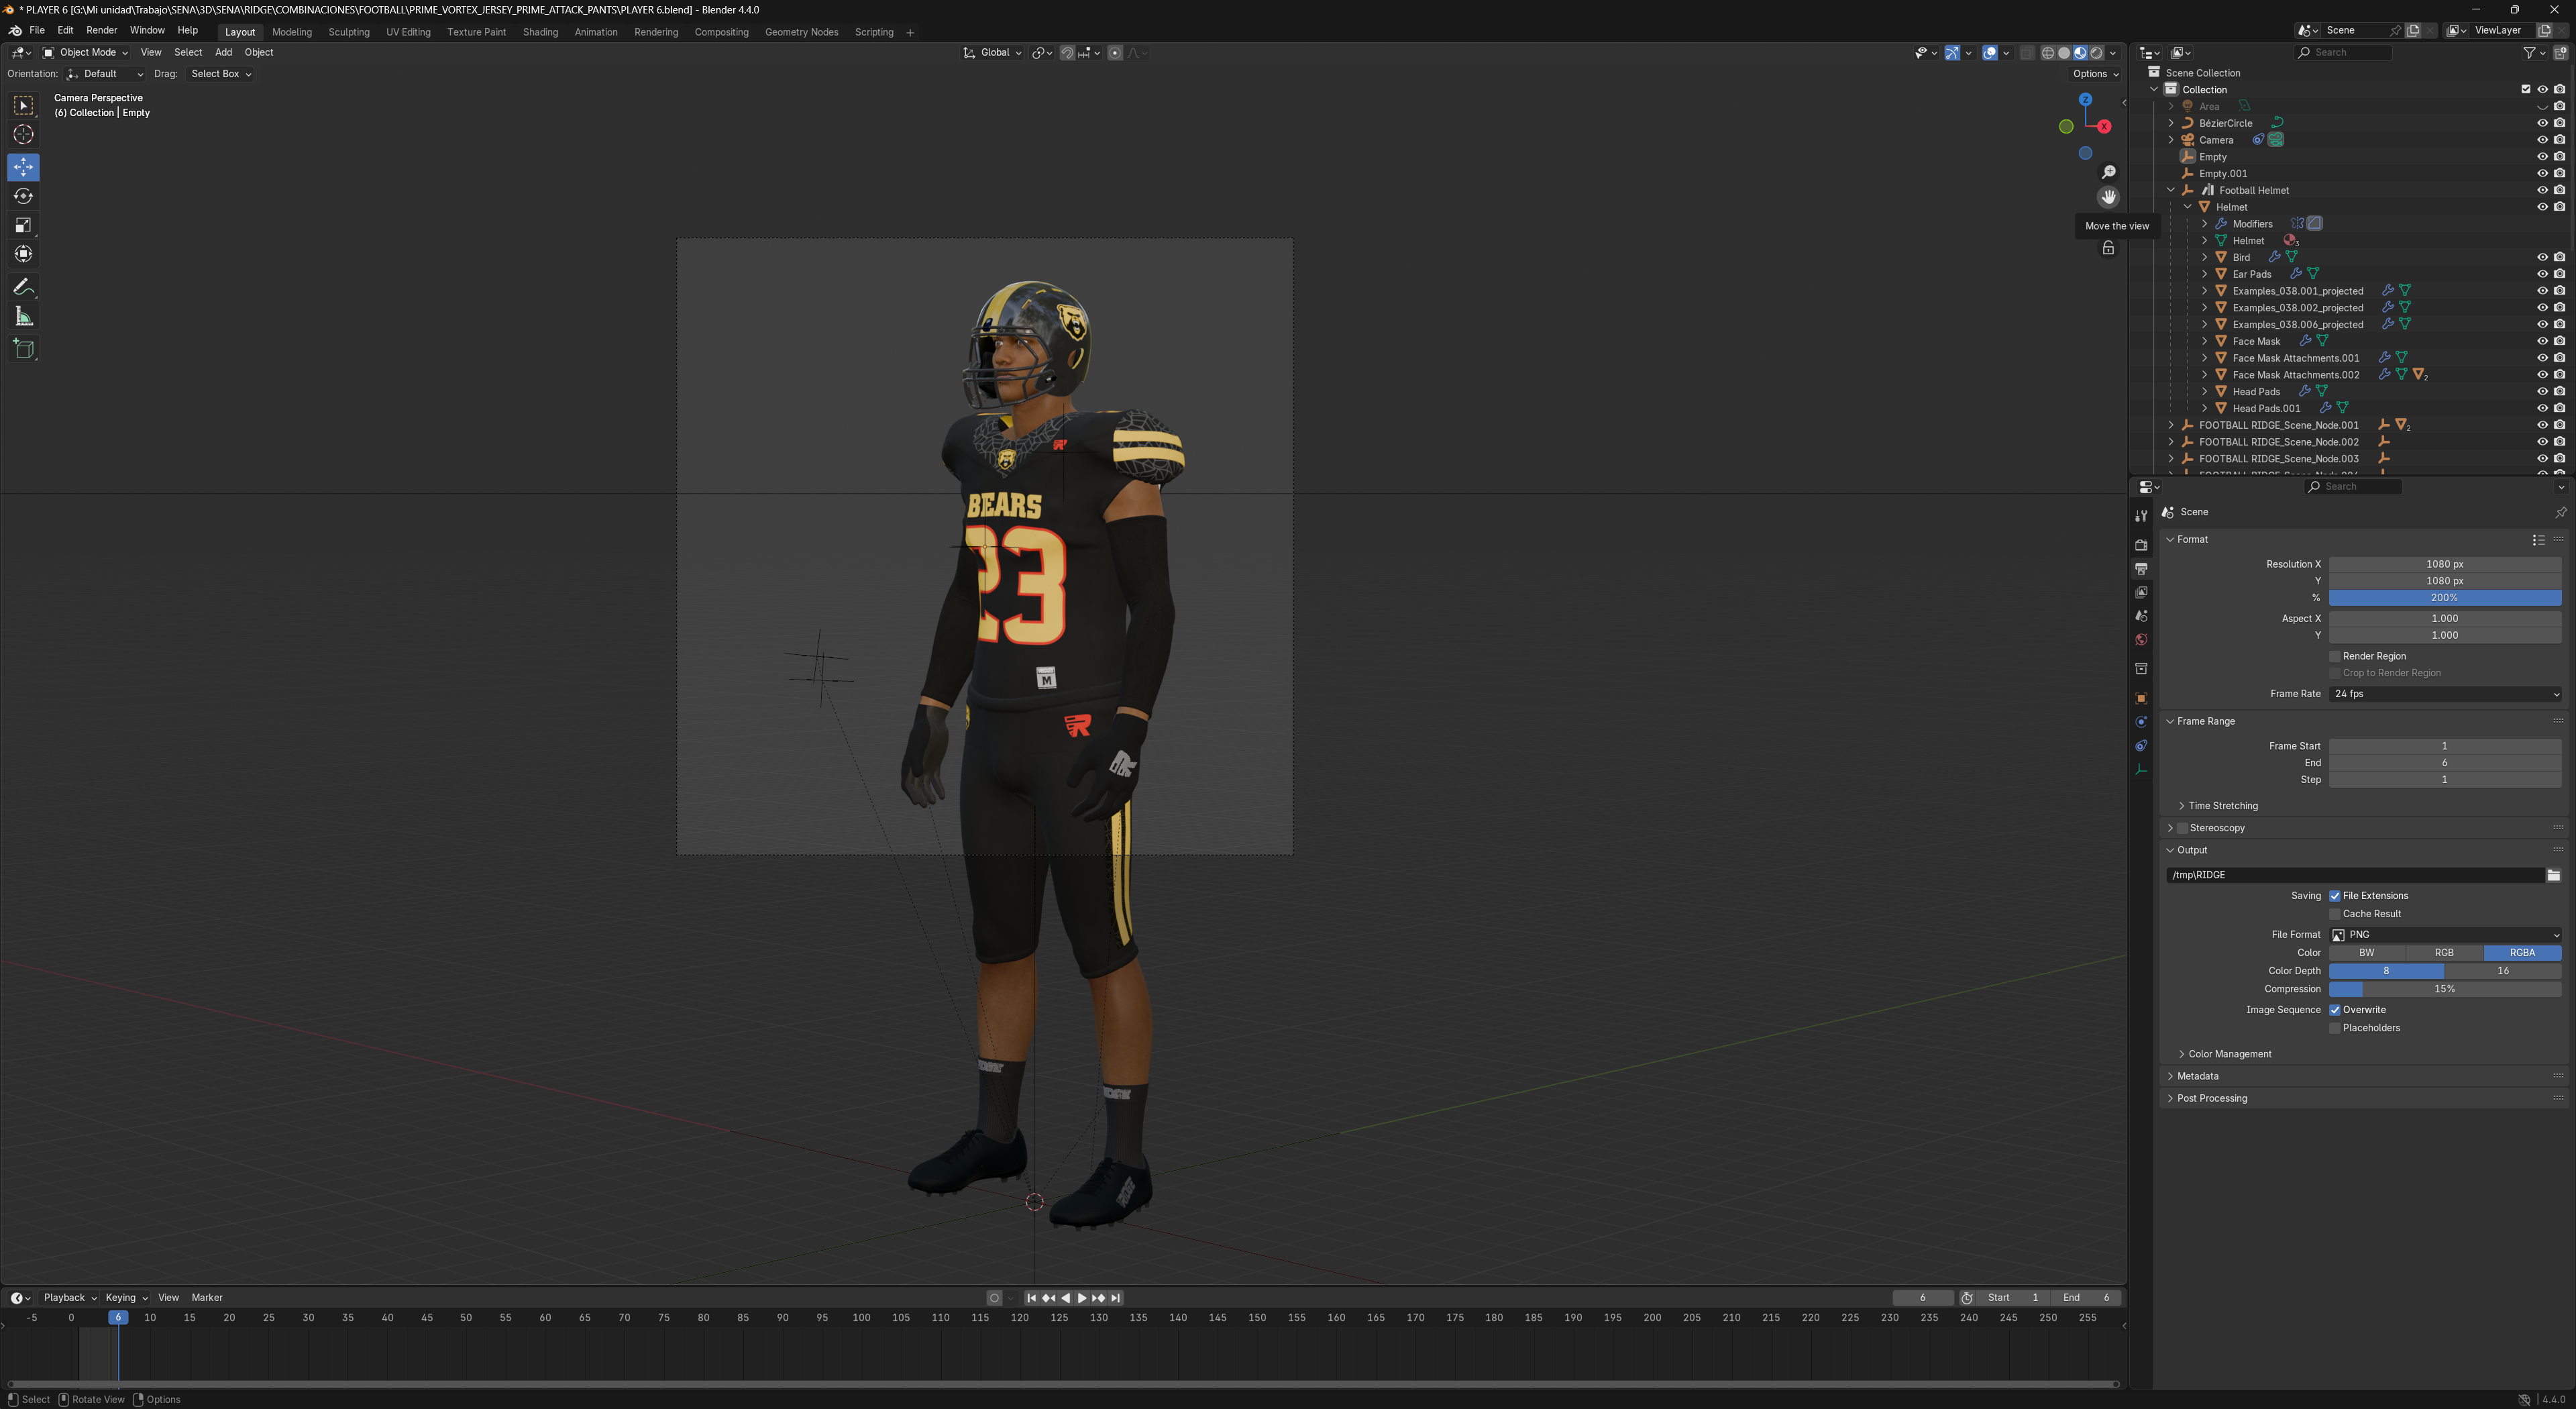Switch to the Shading workspace tab
The width and height of the screenshot is (2576, 1409).
[540, 32]
